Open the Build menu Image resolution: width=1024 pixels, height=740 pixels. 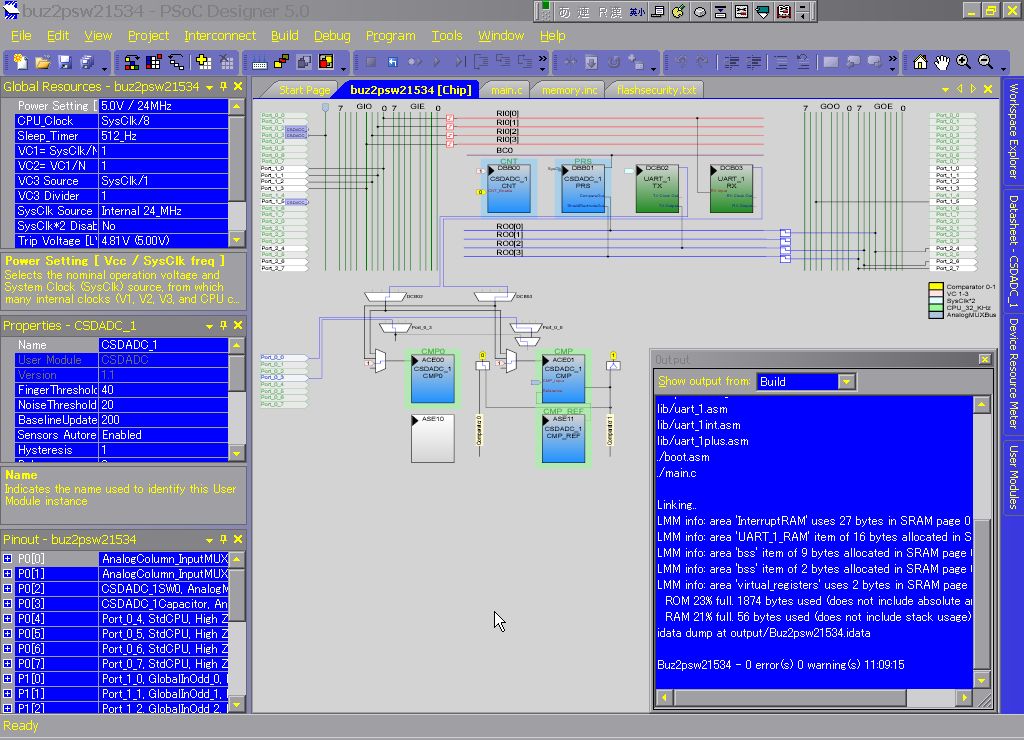[x=285, y=36]
